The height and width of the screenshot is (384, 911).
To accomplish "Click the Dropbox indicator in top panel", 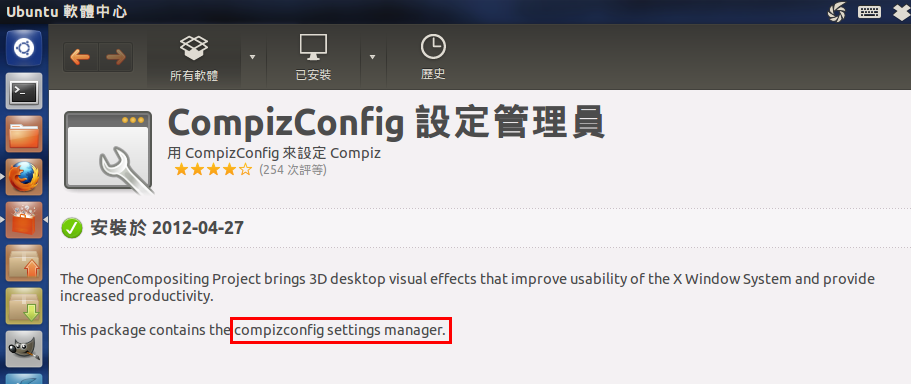I will 903,12.
